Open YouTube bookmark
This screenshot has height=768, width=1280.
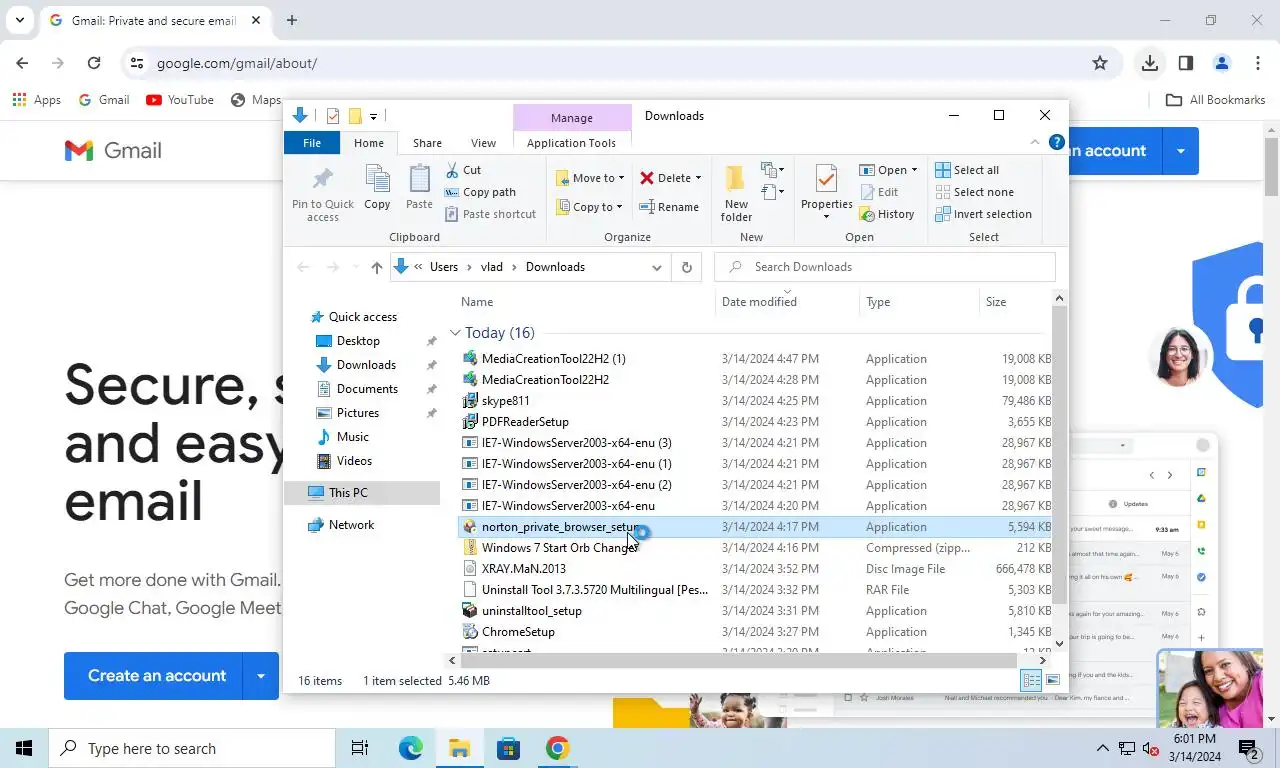(180, 100)
